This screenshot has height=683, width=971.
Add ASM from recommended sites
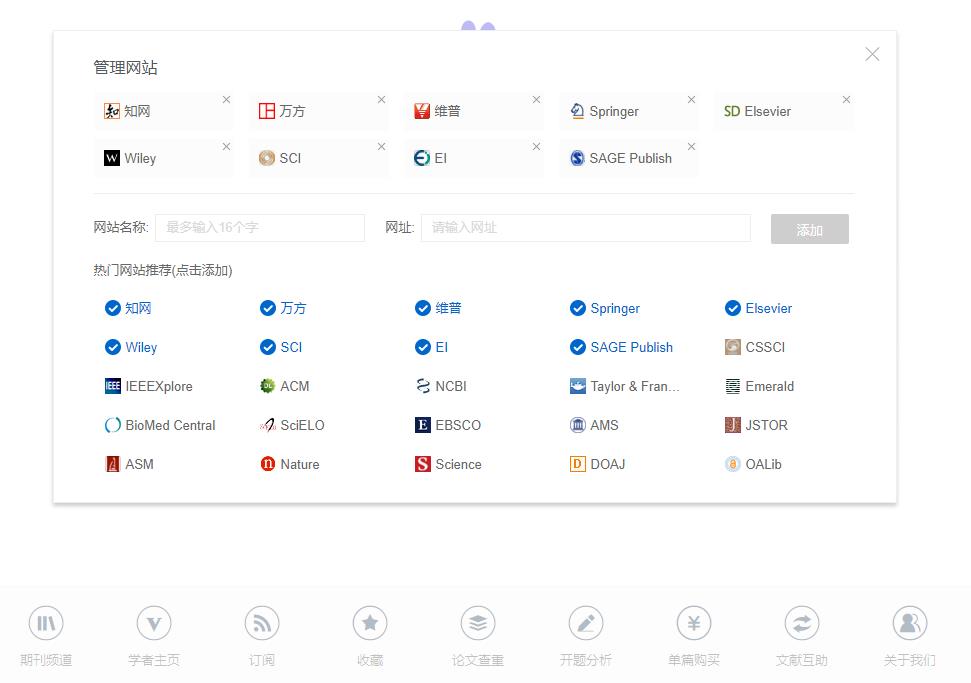click(129, 464)
